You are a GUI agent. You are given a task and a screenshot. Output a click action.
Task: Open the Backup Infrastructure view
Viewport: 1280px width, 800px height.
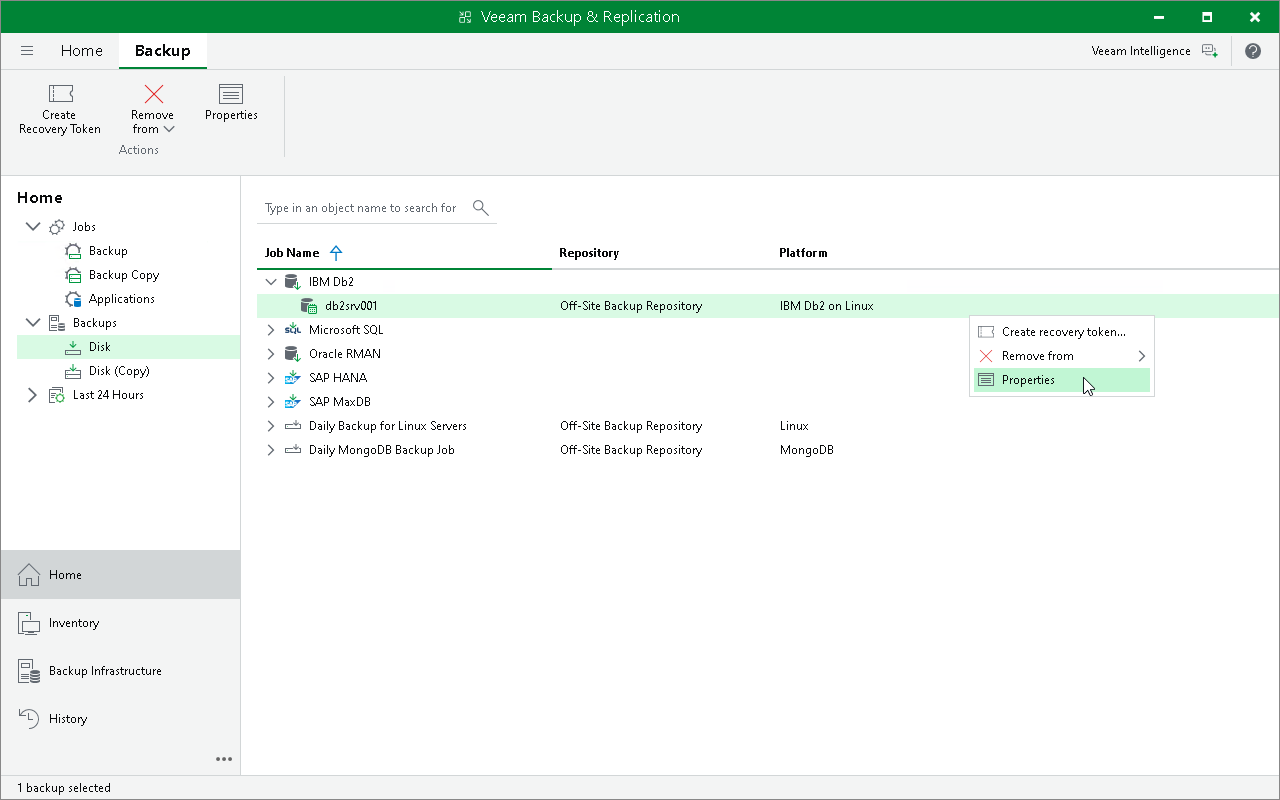coord(120,671)
